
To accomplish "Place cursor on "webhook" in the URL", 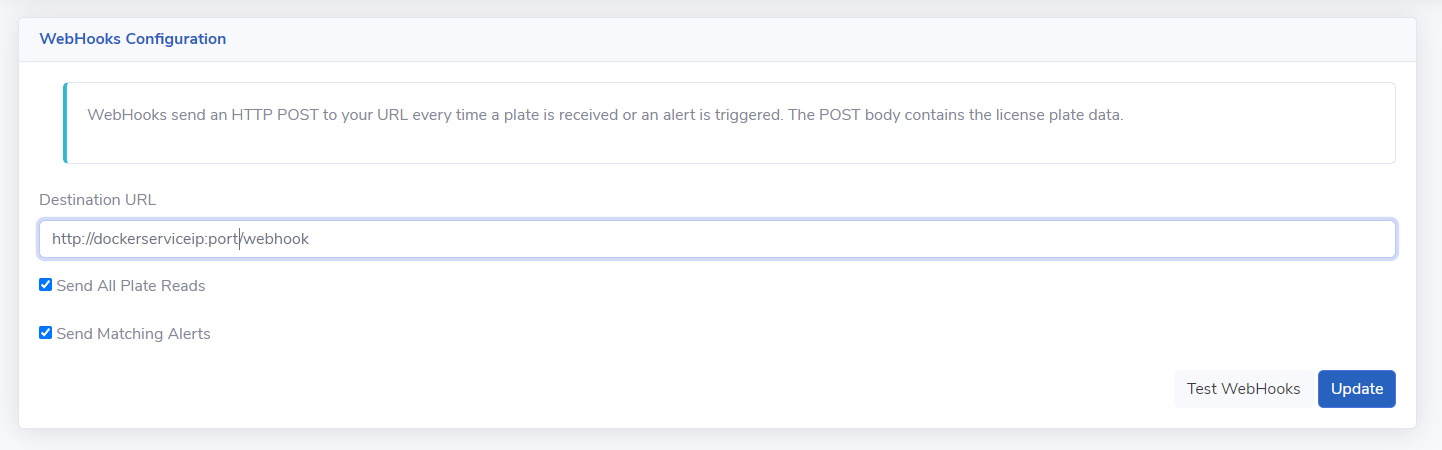I will [277, 240].
